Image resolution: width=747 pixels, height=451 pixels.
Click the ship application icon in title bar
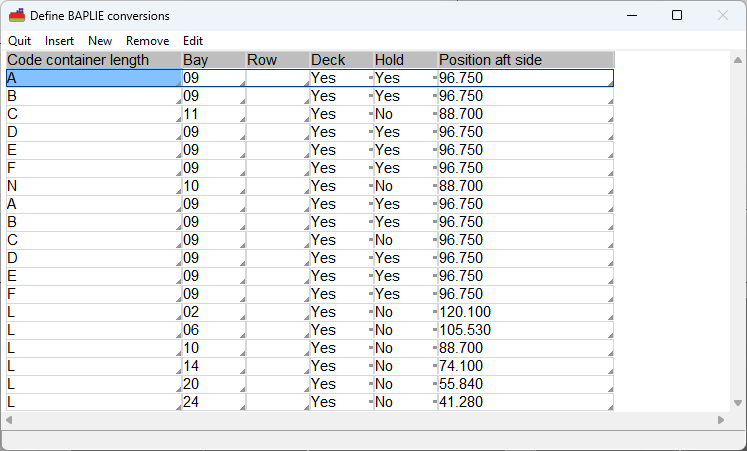17,15
